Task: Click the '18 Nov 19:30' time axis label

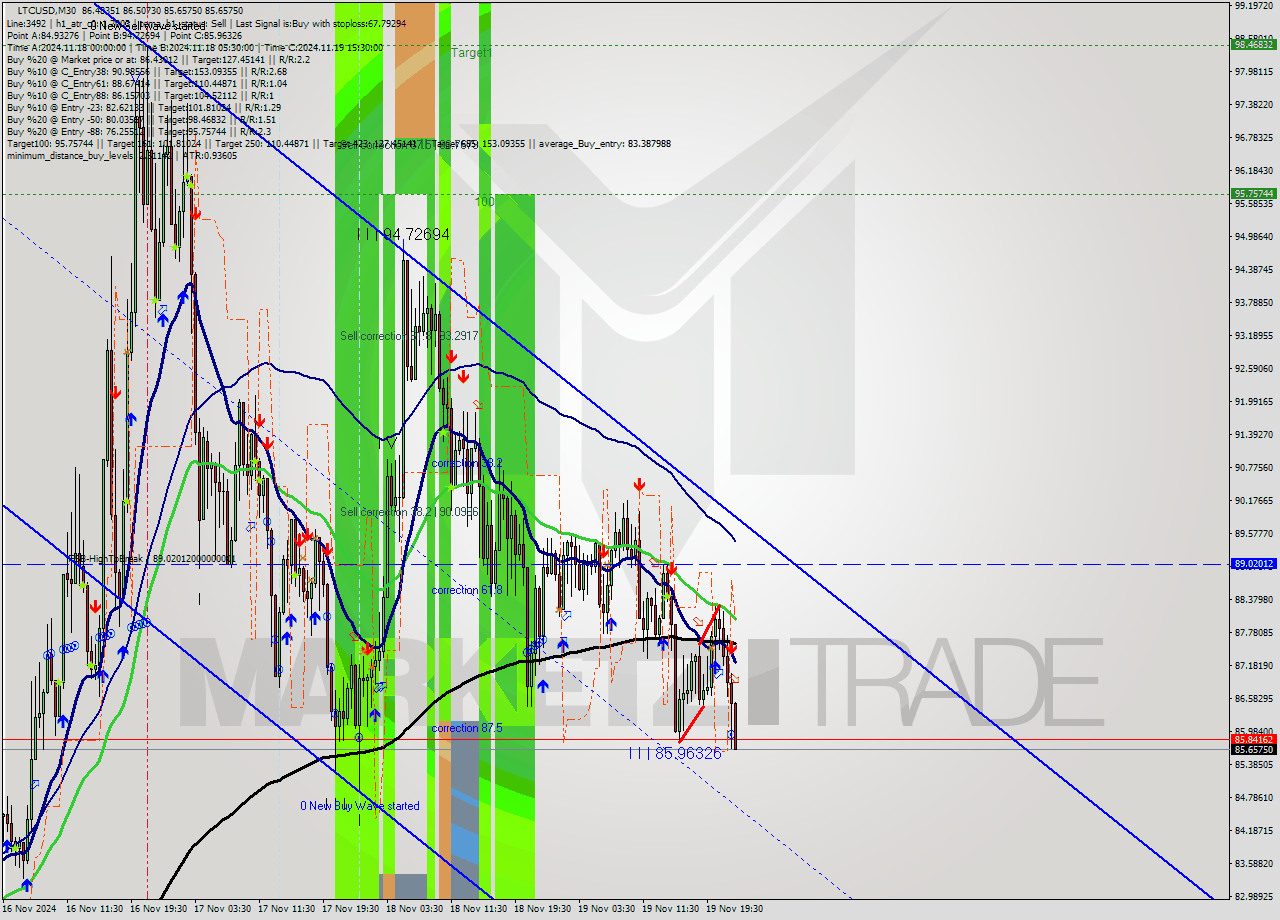Action: point(543,909)
